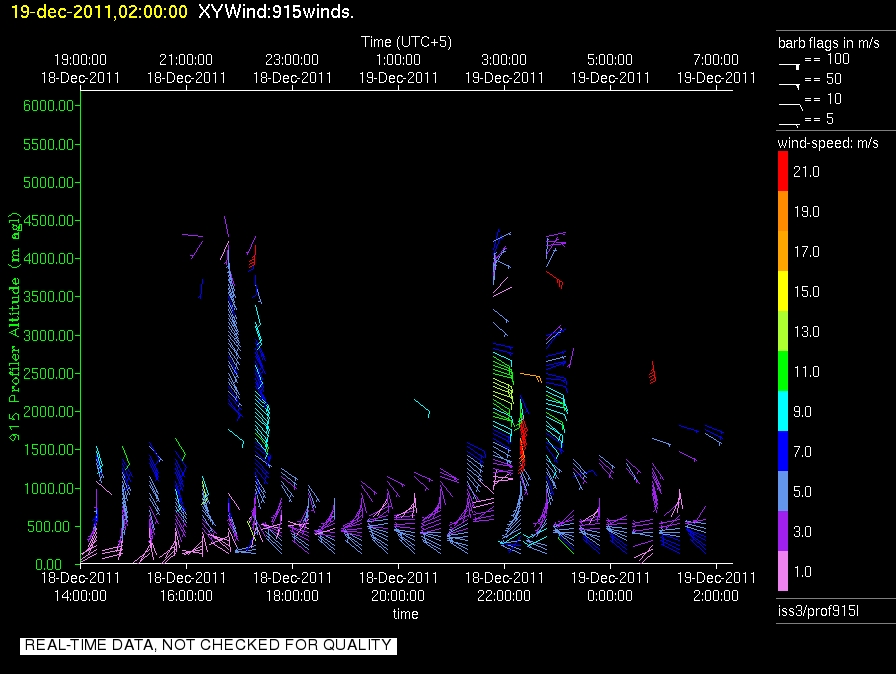Image resolution: width=896 pixels, height=674 pixels.
Task: Click the lime 13.0 m/s color band
Action: coord(783,331)
